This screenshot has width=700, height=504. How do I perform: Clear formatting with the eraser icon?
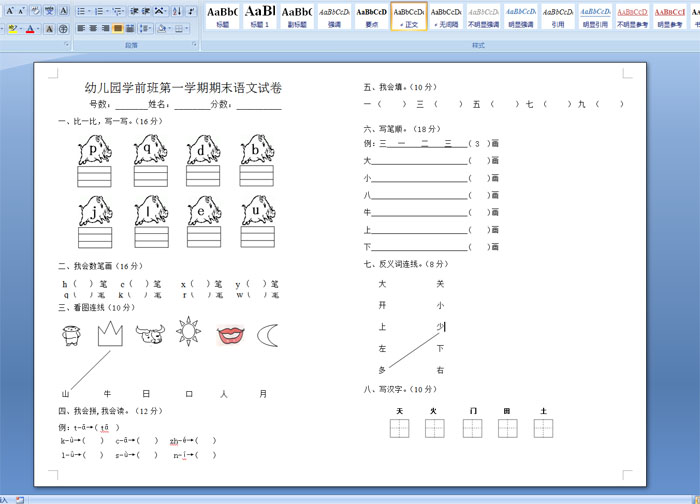(35, 10)
